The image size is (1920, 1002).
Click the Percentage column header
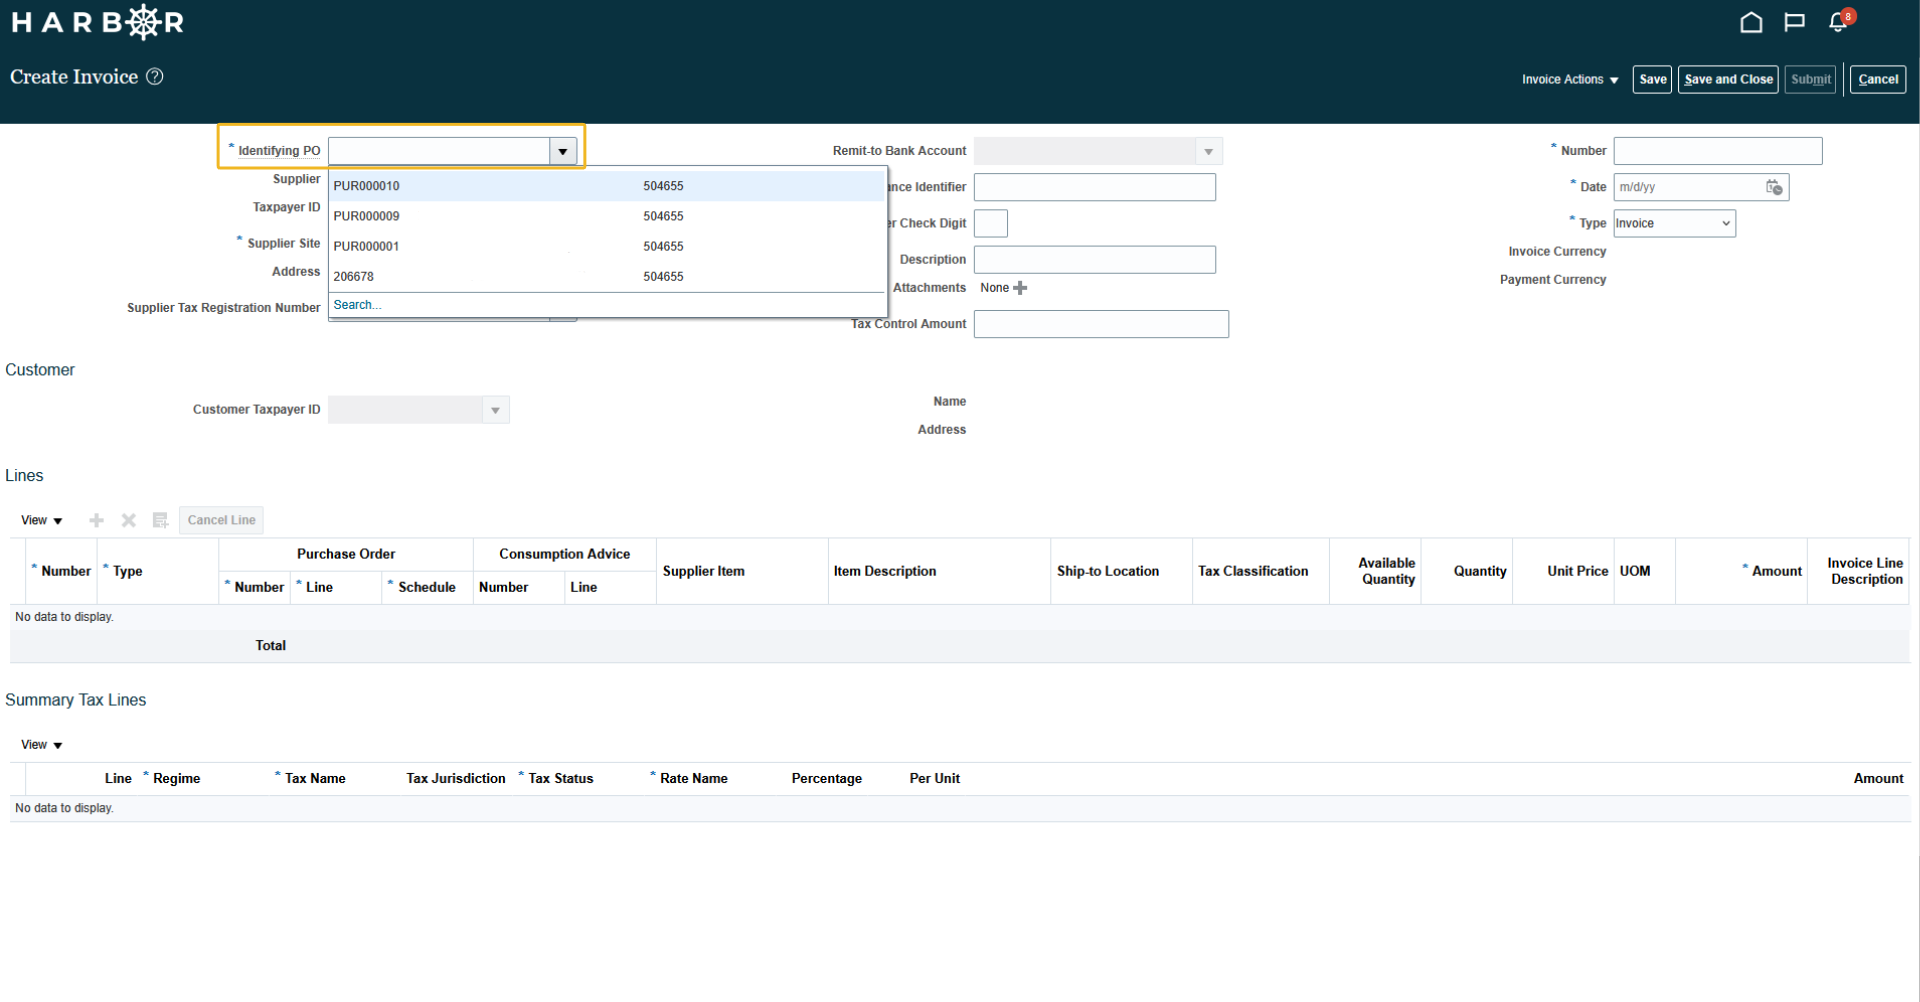pos(826,778)
